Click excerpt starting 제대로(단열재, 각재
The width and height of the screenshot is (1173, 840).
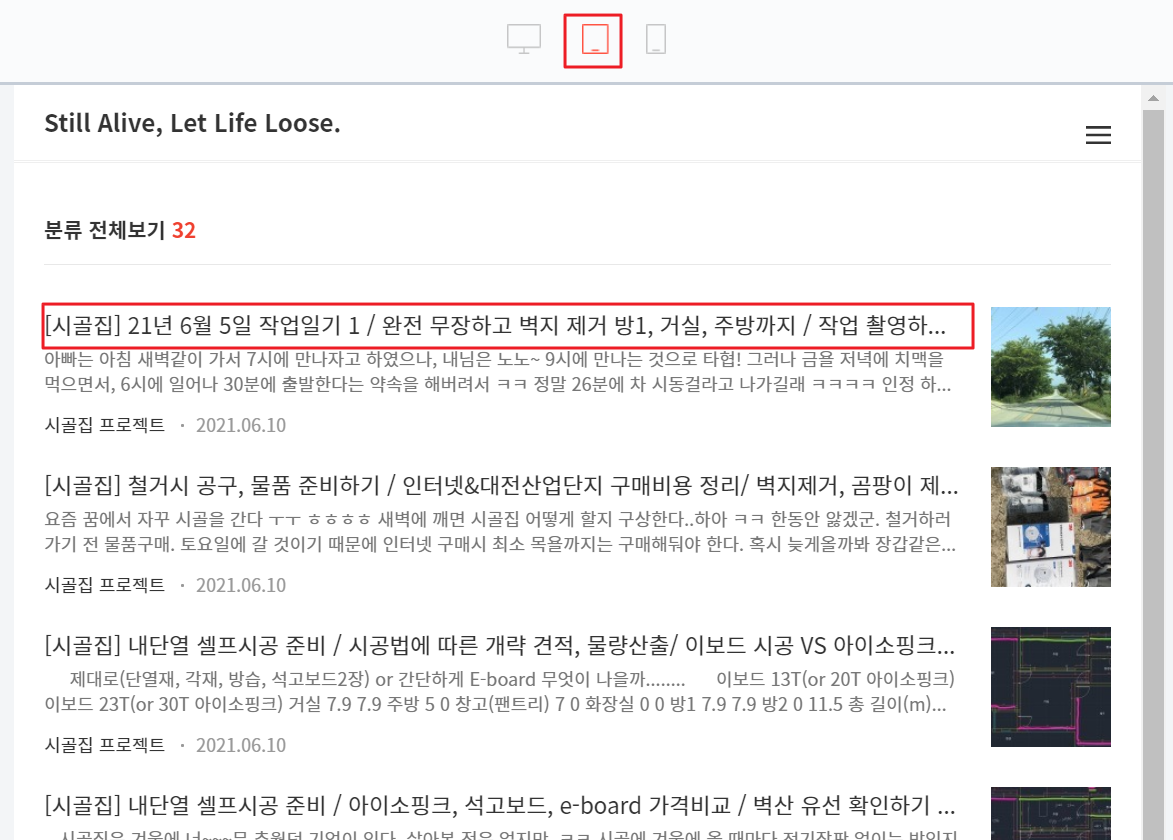pos(500,692)
